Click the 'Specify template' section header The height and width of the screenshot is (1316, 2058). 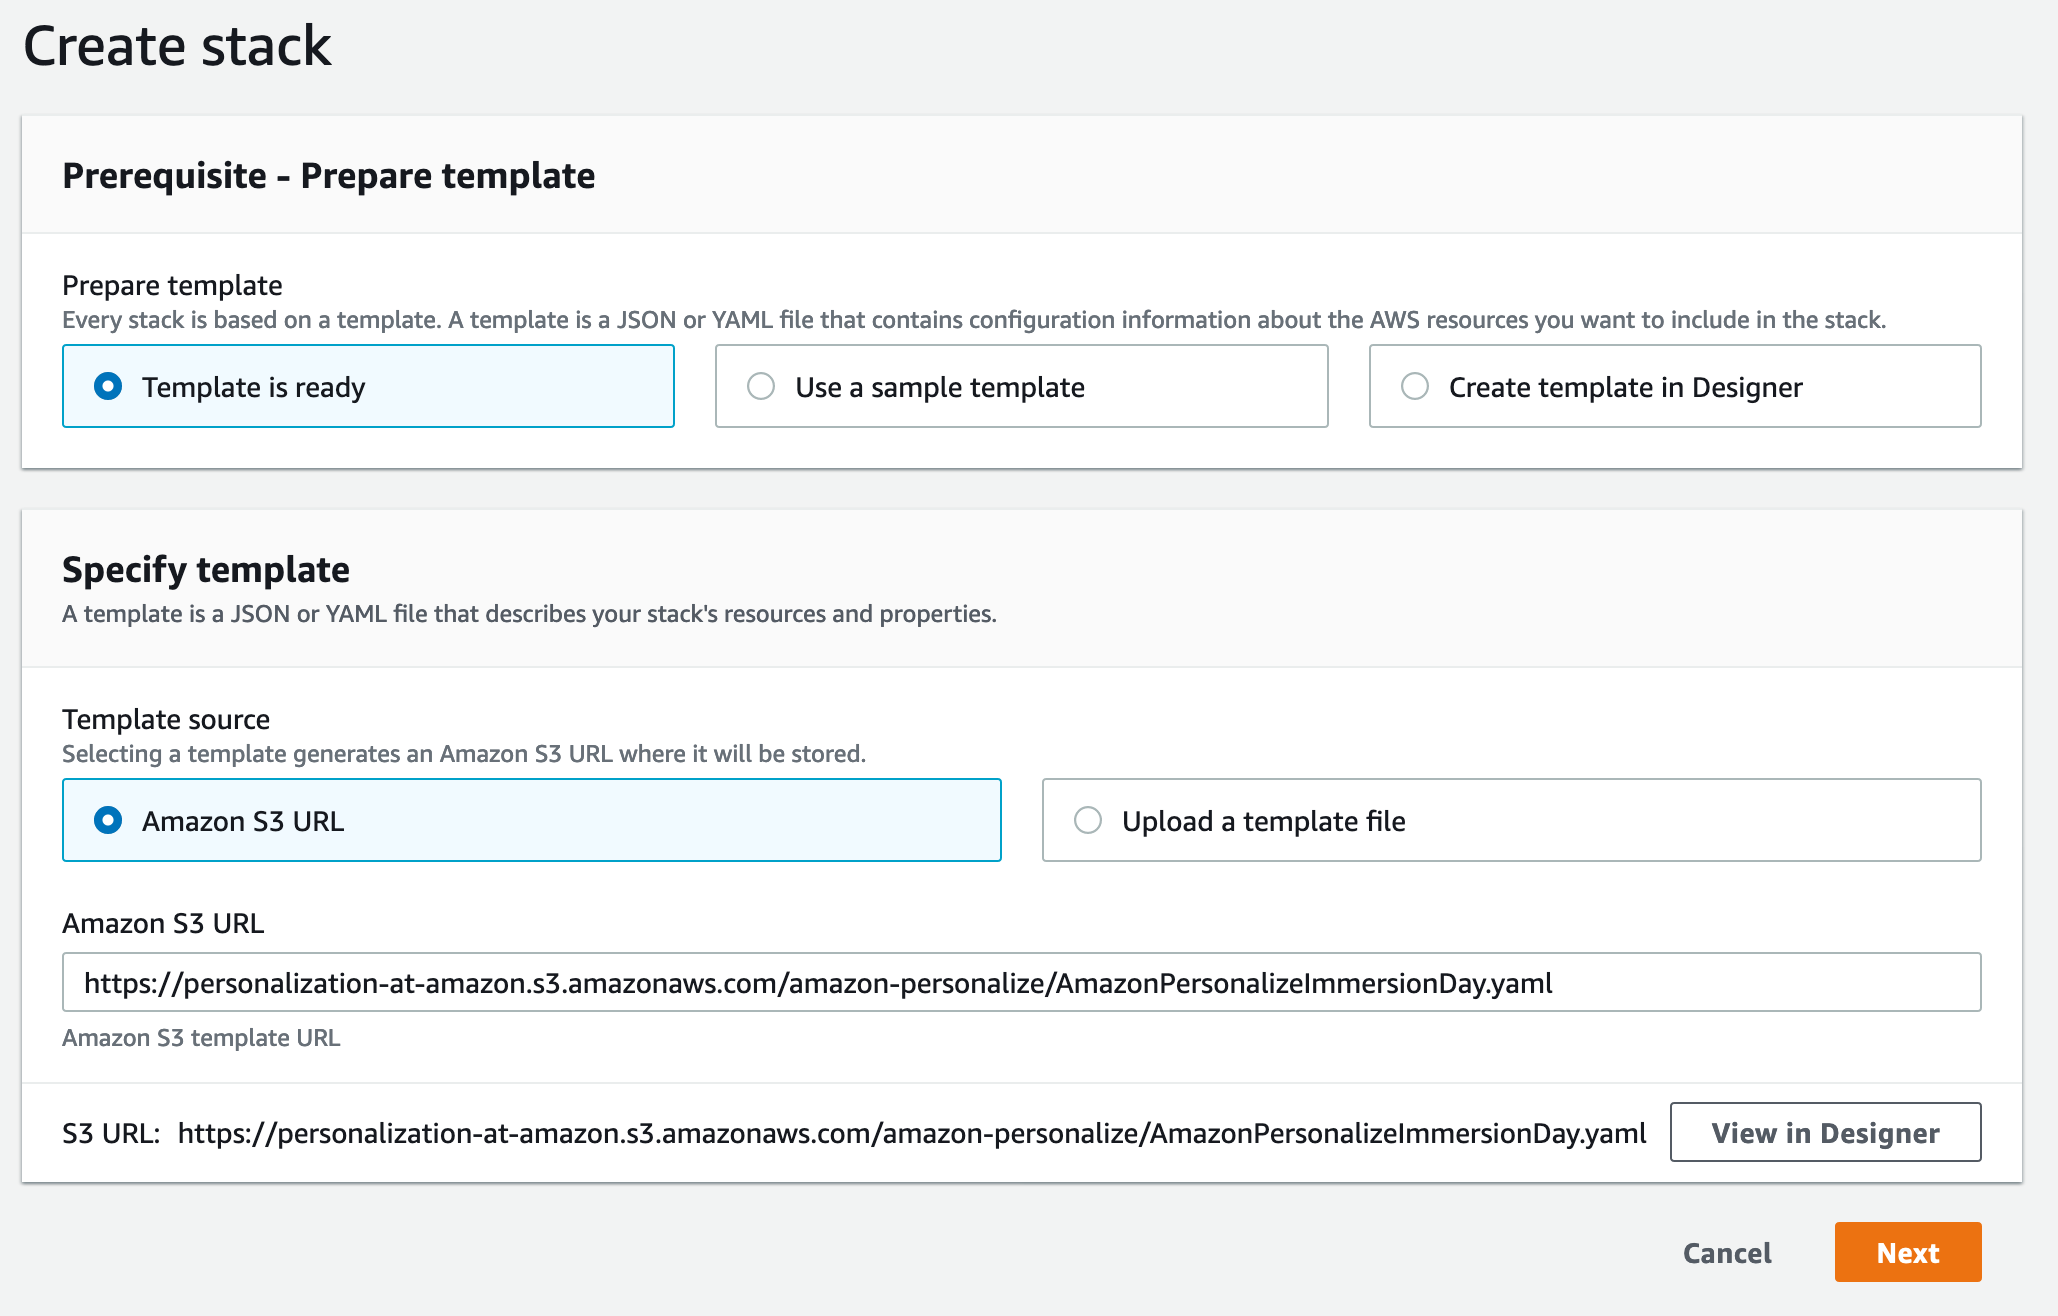206,570
